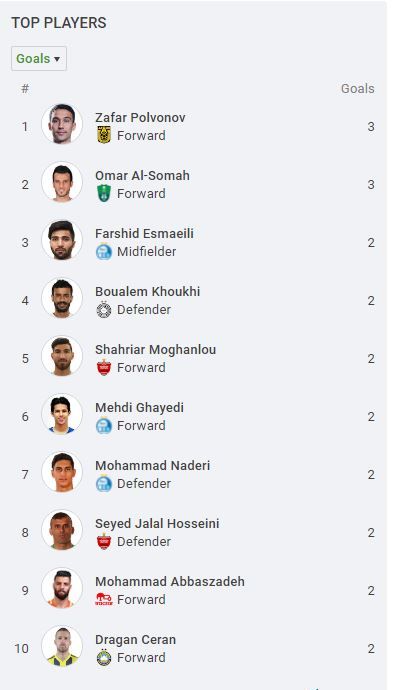Screen dimensions: 397x690
Task: Open Shahriar Moghanlou player profile link
Action: [x=155, y=349]
